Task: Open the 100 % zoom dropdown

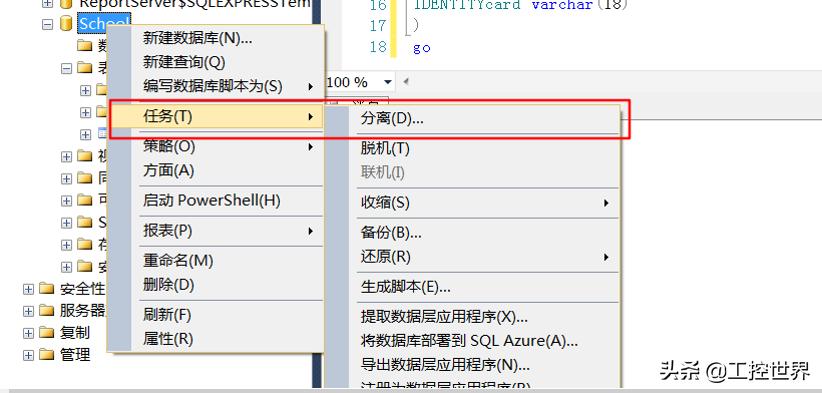Action: pos(388,82)
